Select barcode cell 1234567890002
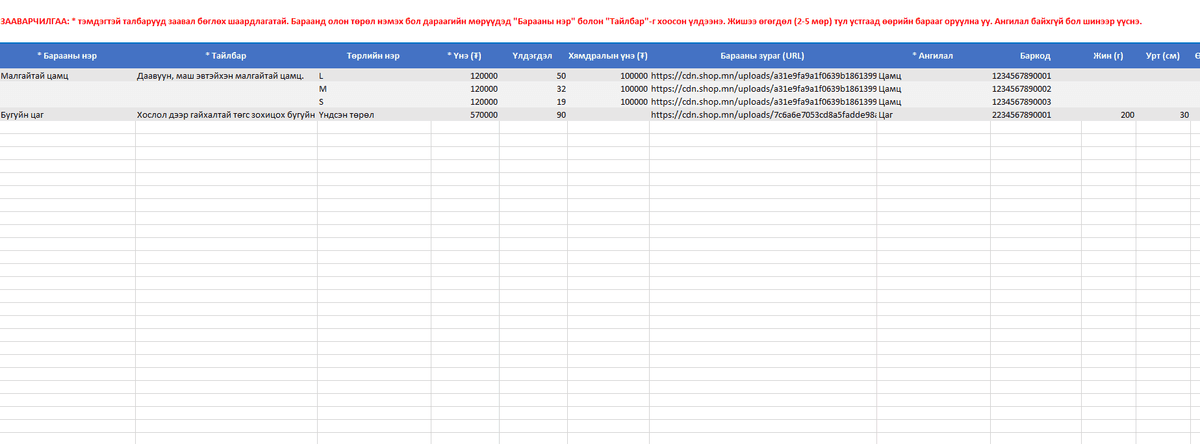This screenshot has width=1200, height=444. click(1021, 88)
